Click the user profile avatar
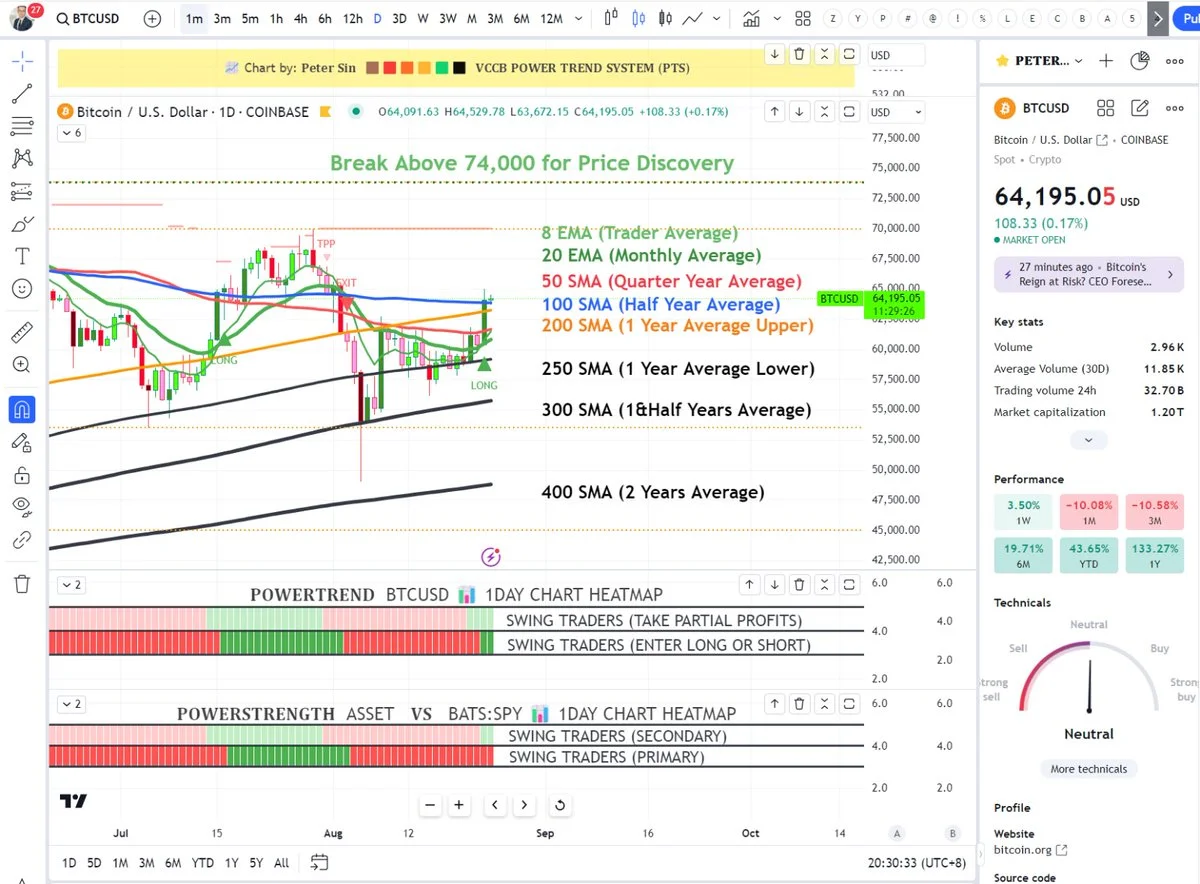Viewport: 1200px width, 884px height. tap(24, 18)
